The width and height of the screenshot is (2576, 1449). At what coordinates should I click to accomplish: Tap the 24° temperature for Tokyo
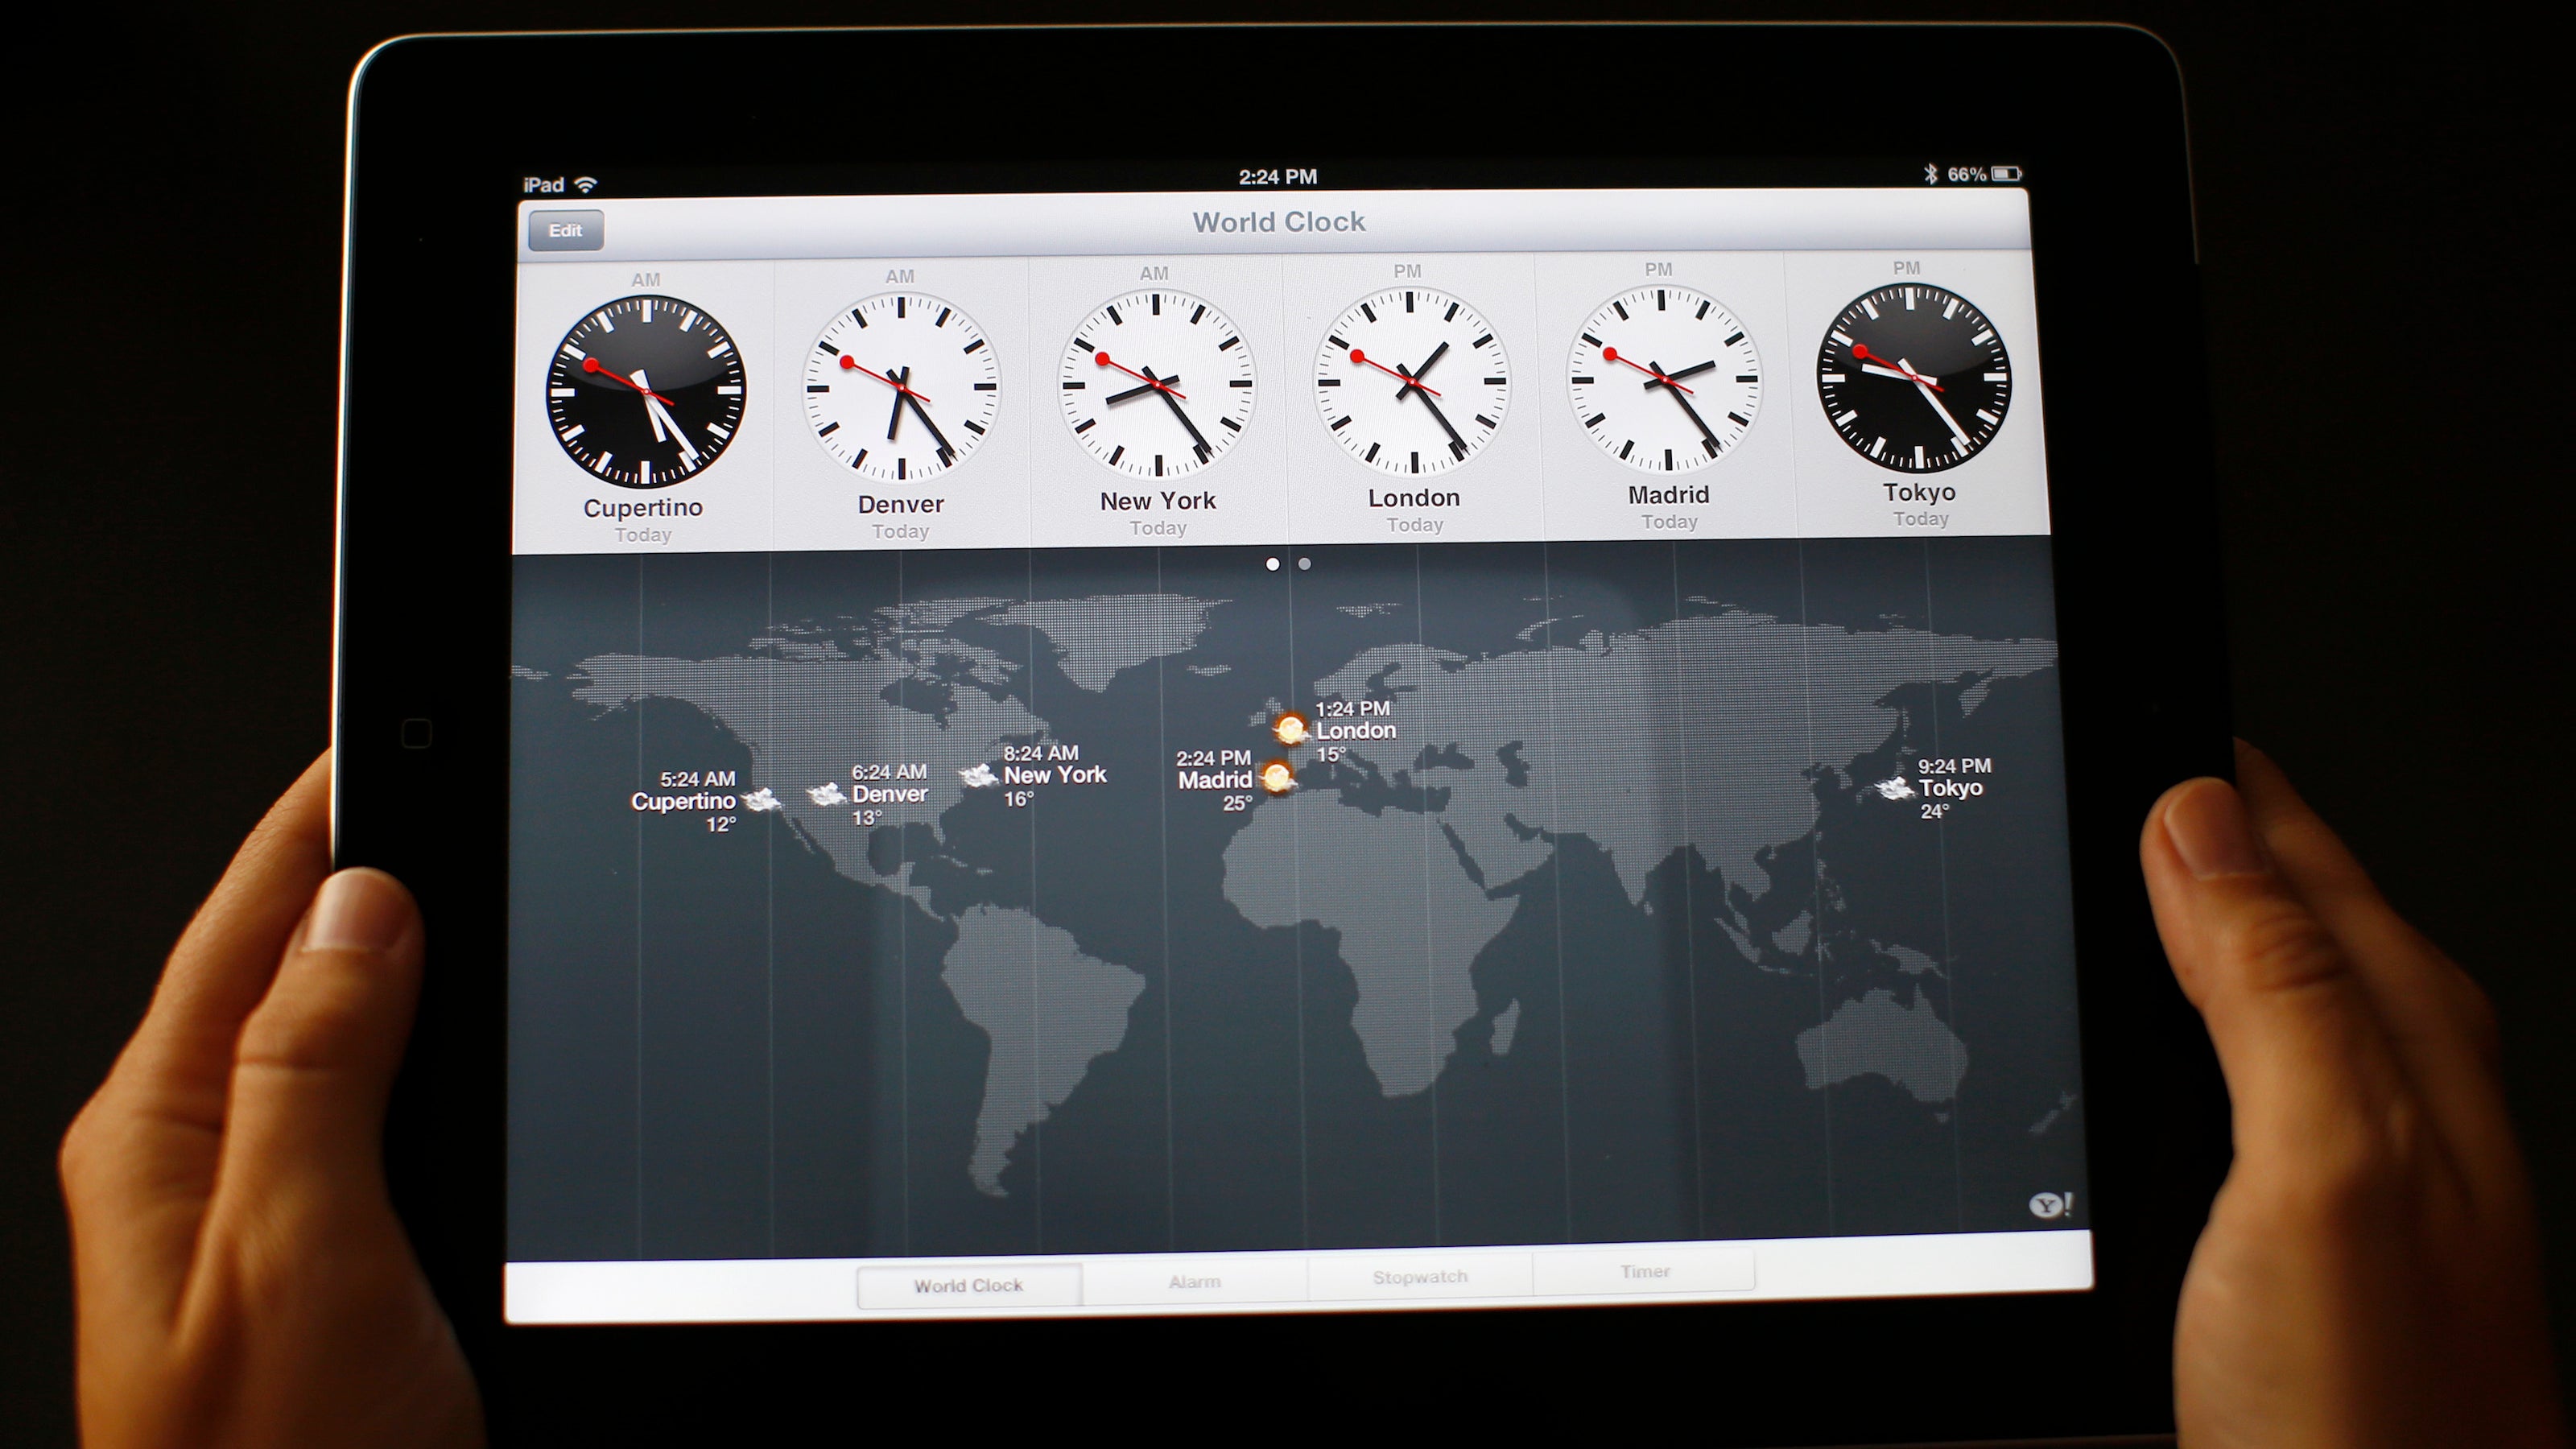coord(1934,811)
